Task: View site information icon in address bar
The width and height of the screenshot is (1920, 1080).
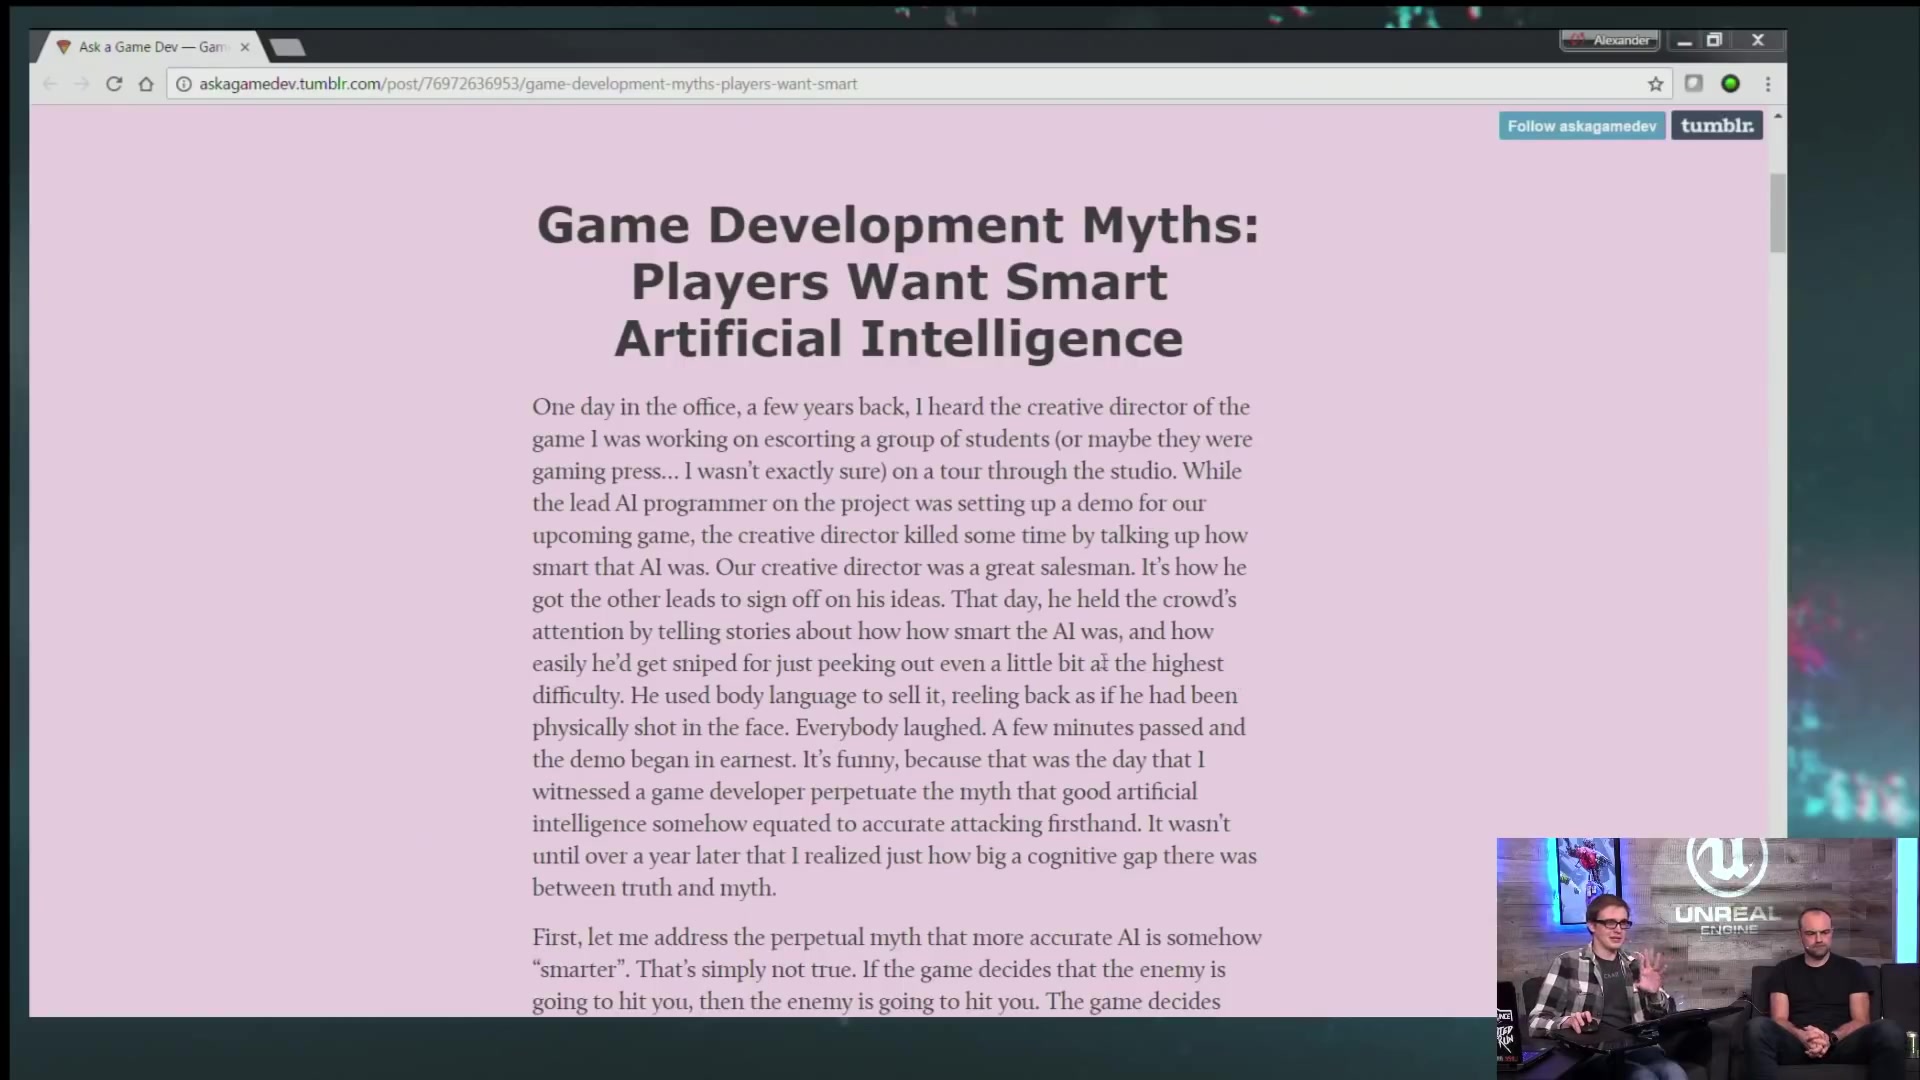Action: (x=184, y=84)
